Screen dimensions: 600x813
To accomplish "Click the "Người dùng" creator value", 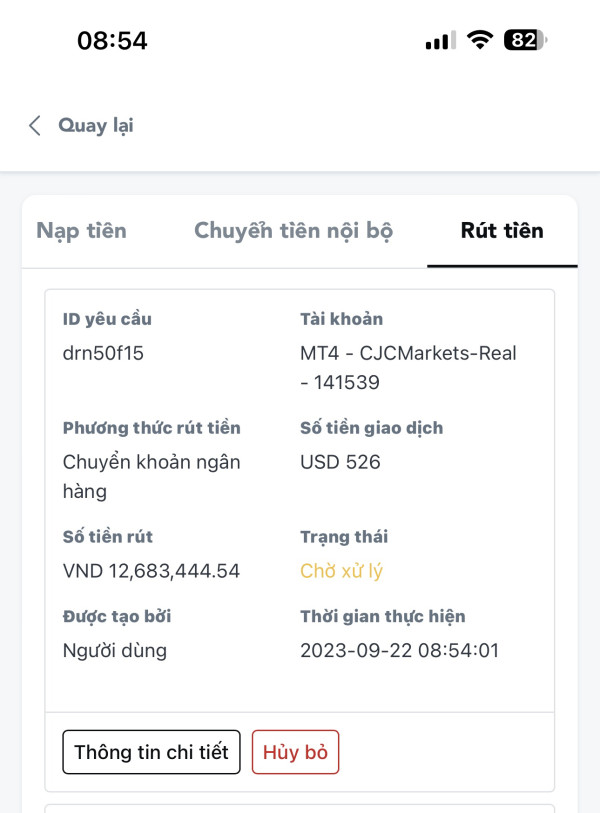I will pos(114,650).
